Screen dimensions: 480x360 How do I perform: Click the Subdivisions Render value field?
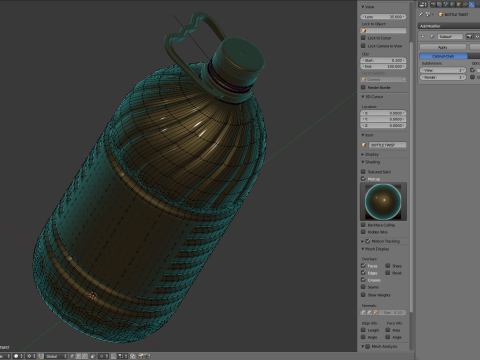[x=443, y=77]
